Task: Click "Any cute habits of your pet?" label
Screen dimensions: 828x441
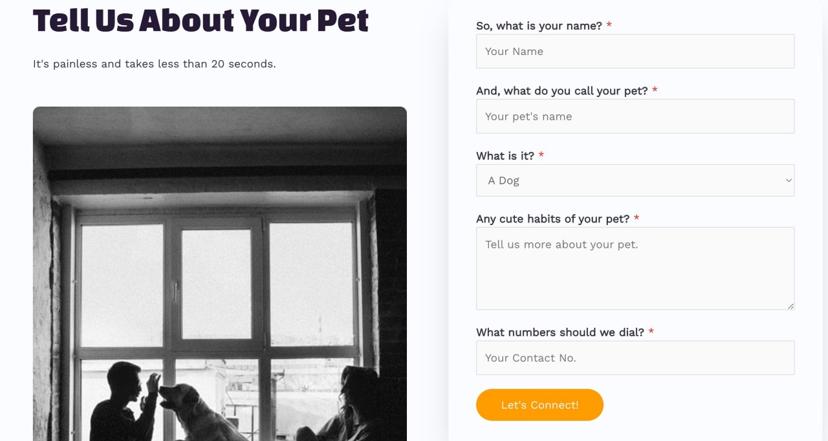Action: (x=553, y=219)
